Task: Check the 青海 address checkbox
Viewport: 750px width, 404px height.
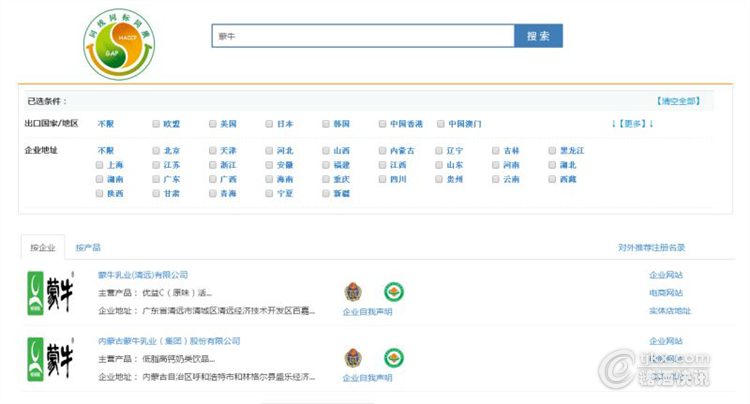Action: pos(213,194)
